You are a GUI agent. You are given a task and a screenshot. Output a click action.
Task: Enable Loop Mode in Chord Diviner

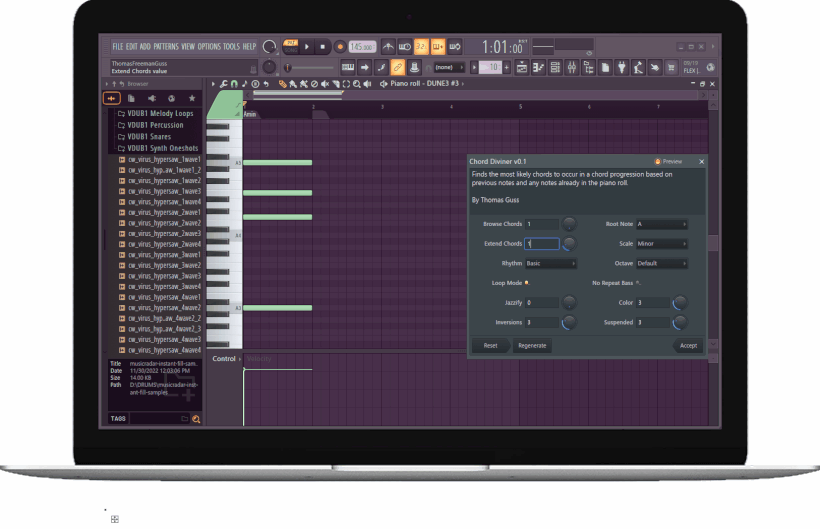click(x=527, y=283)
